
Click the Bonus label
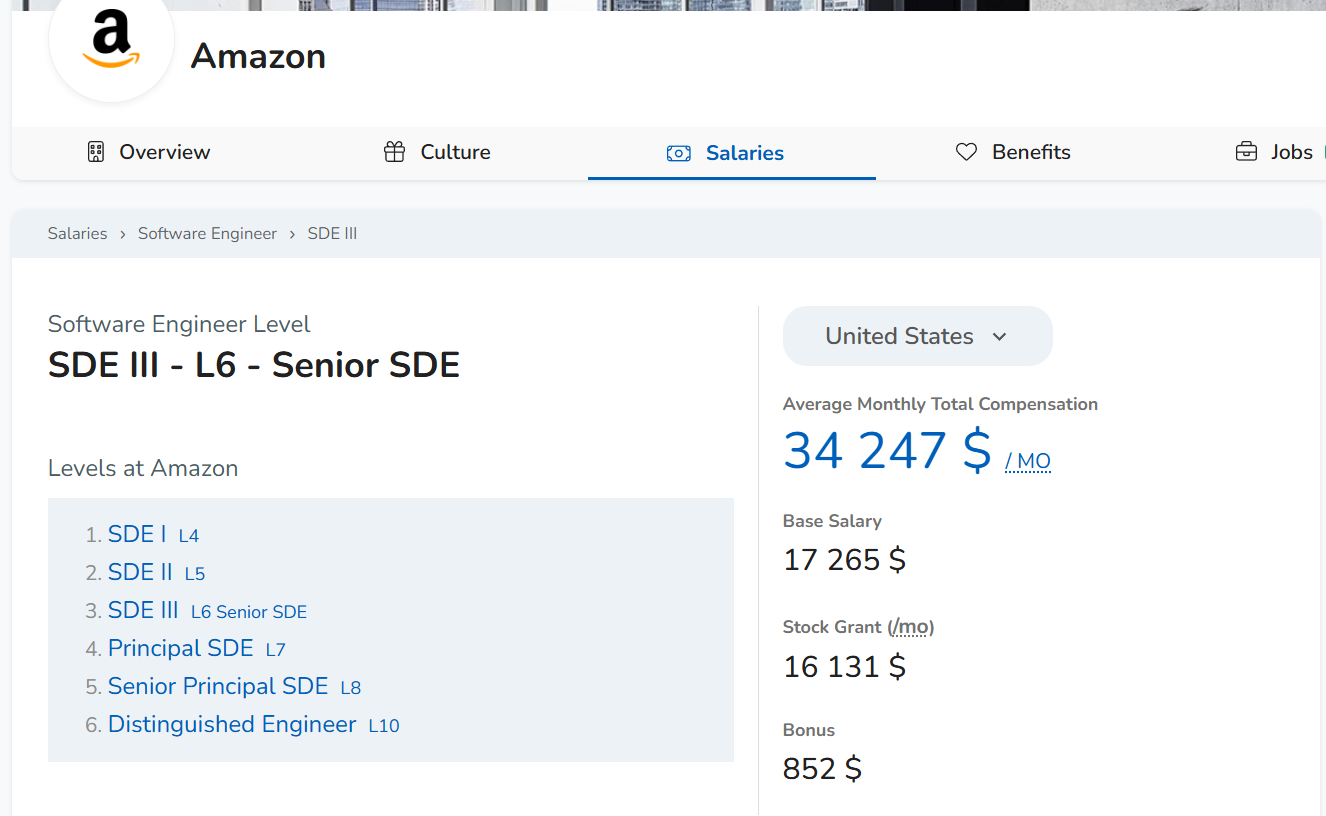pos(809,730)
